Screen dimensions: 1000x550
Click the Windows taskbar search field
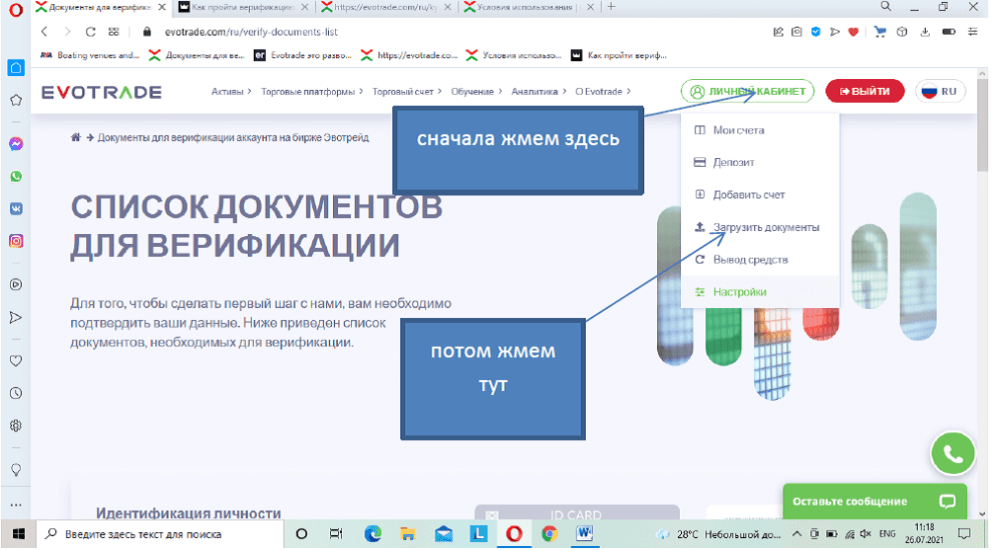[x=160, y=534]
